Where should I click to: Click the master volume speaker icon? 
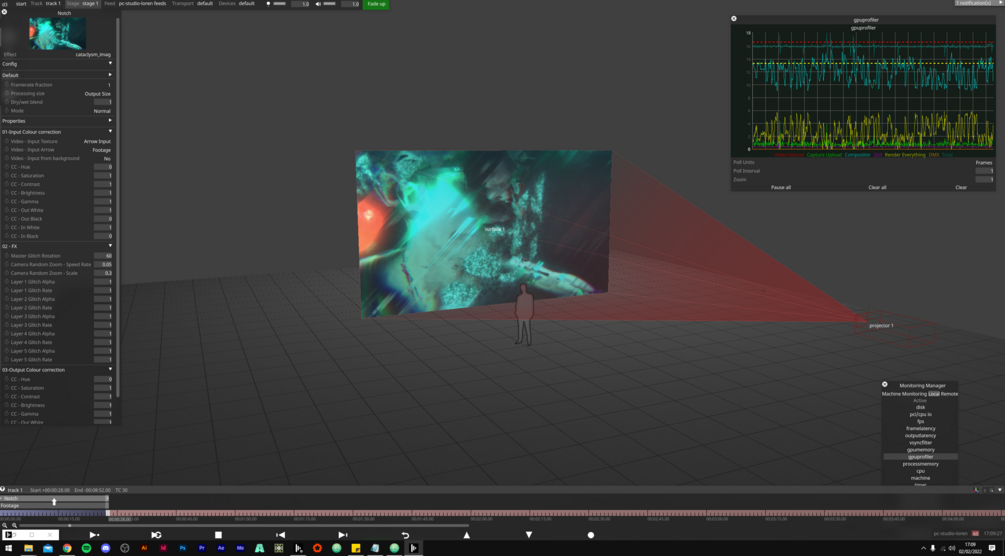point(319,4)
